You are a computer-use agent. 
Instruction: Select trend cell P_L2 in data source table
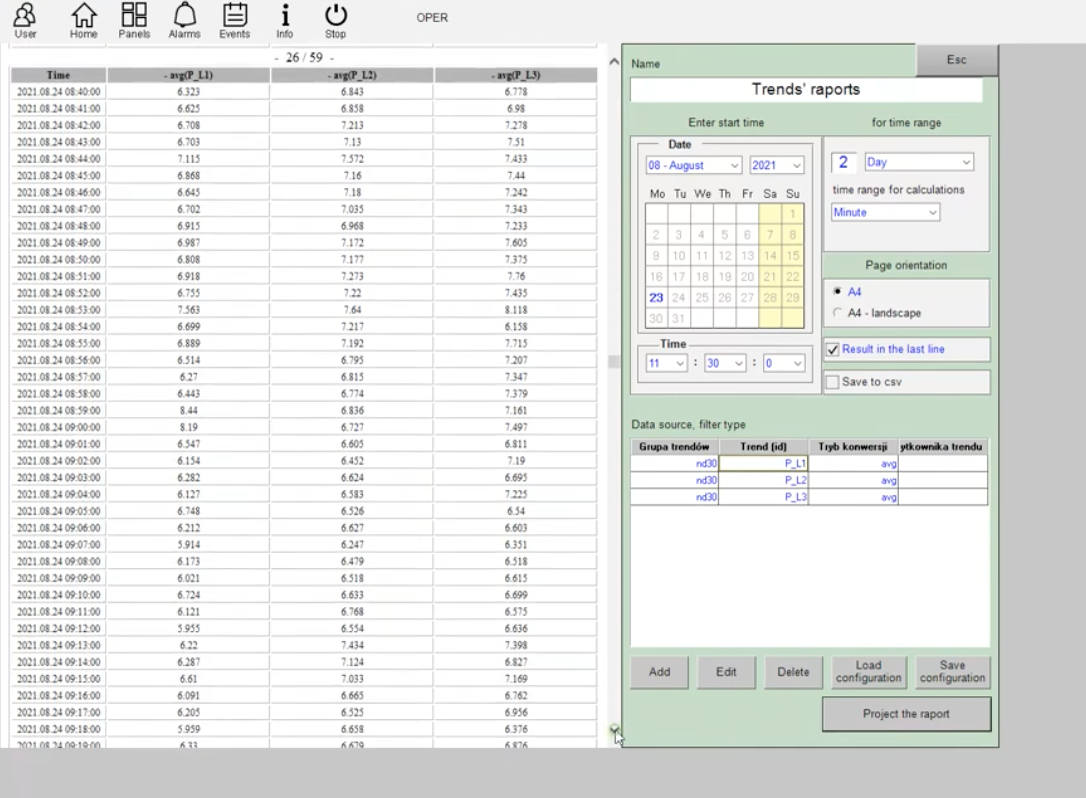(763, 480)
